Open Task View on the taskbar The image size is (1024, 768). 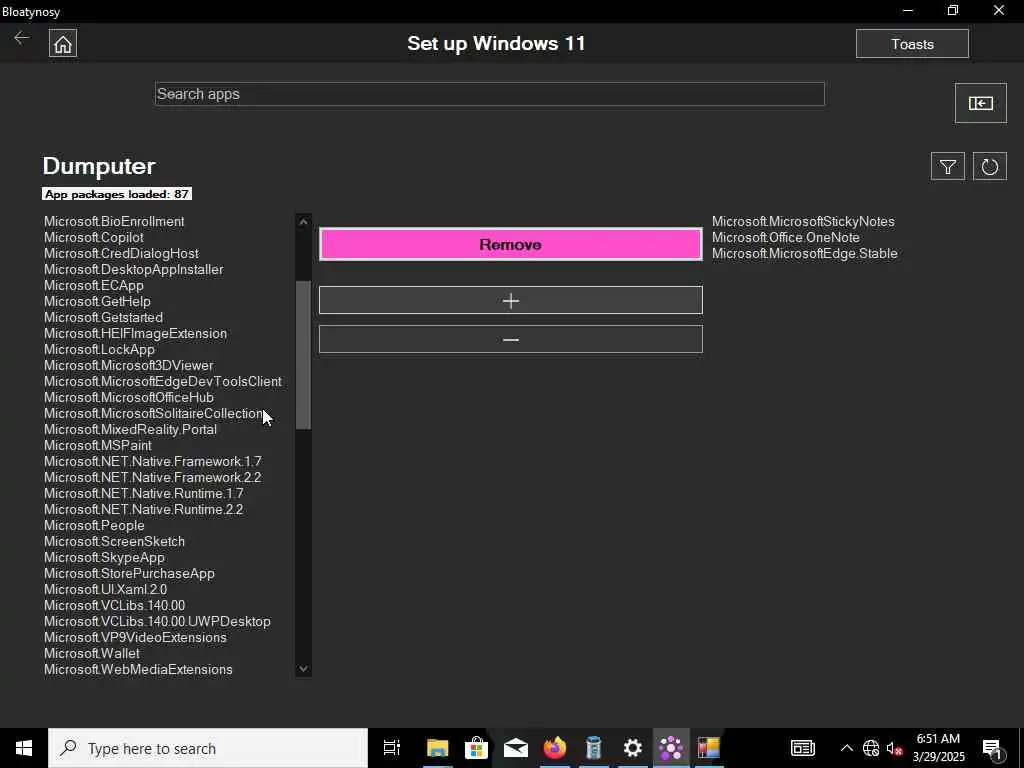391,748
